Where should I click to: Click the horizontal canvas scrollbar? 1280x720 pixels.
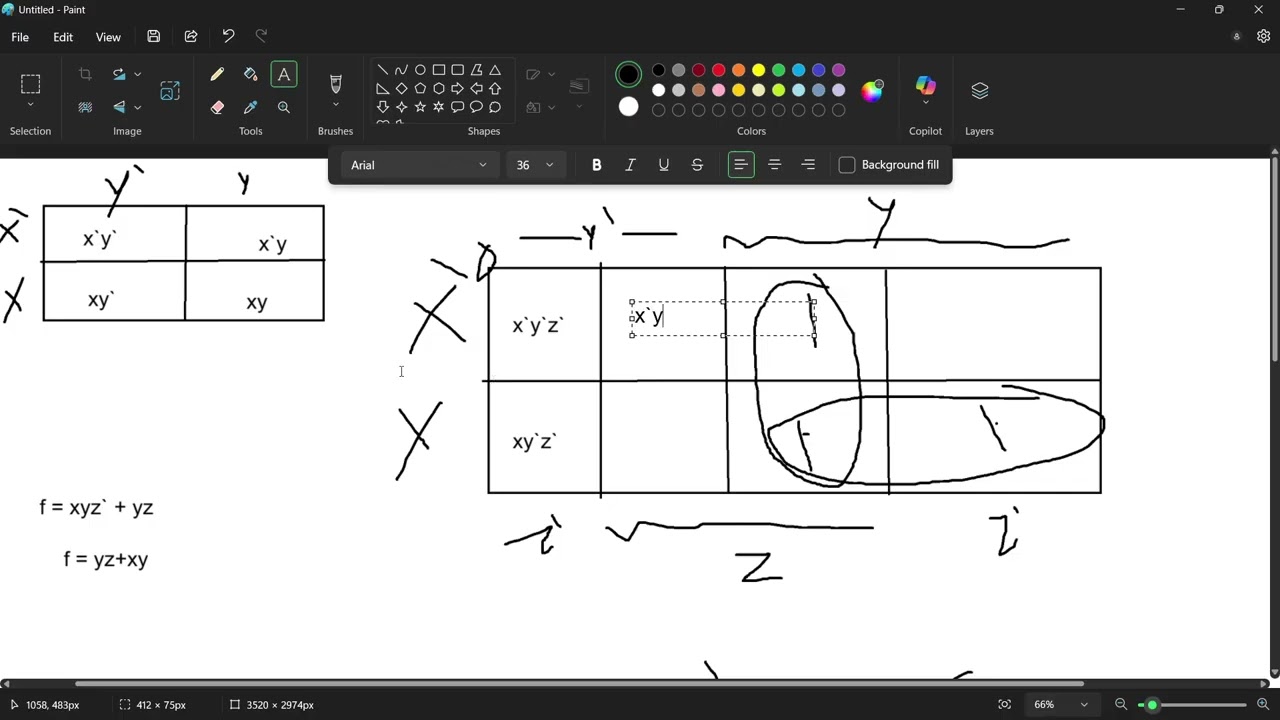point(580,684)
